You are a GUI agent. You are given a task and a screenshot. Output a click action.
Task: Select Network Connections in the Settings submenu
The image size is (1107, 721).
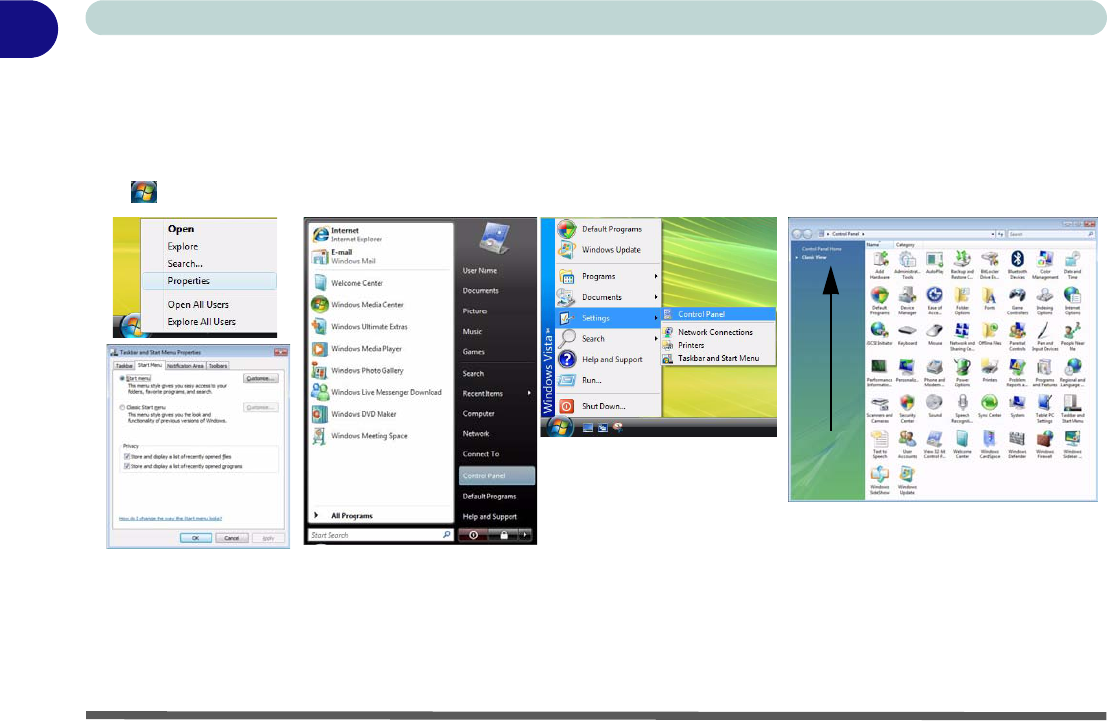tap(719, 332)
